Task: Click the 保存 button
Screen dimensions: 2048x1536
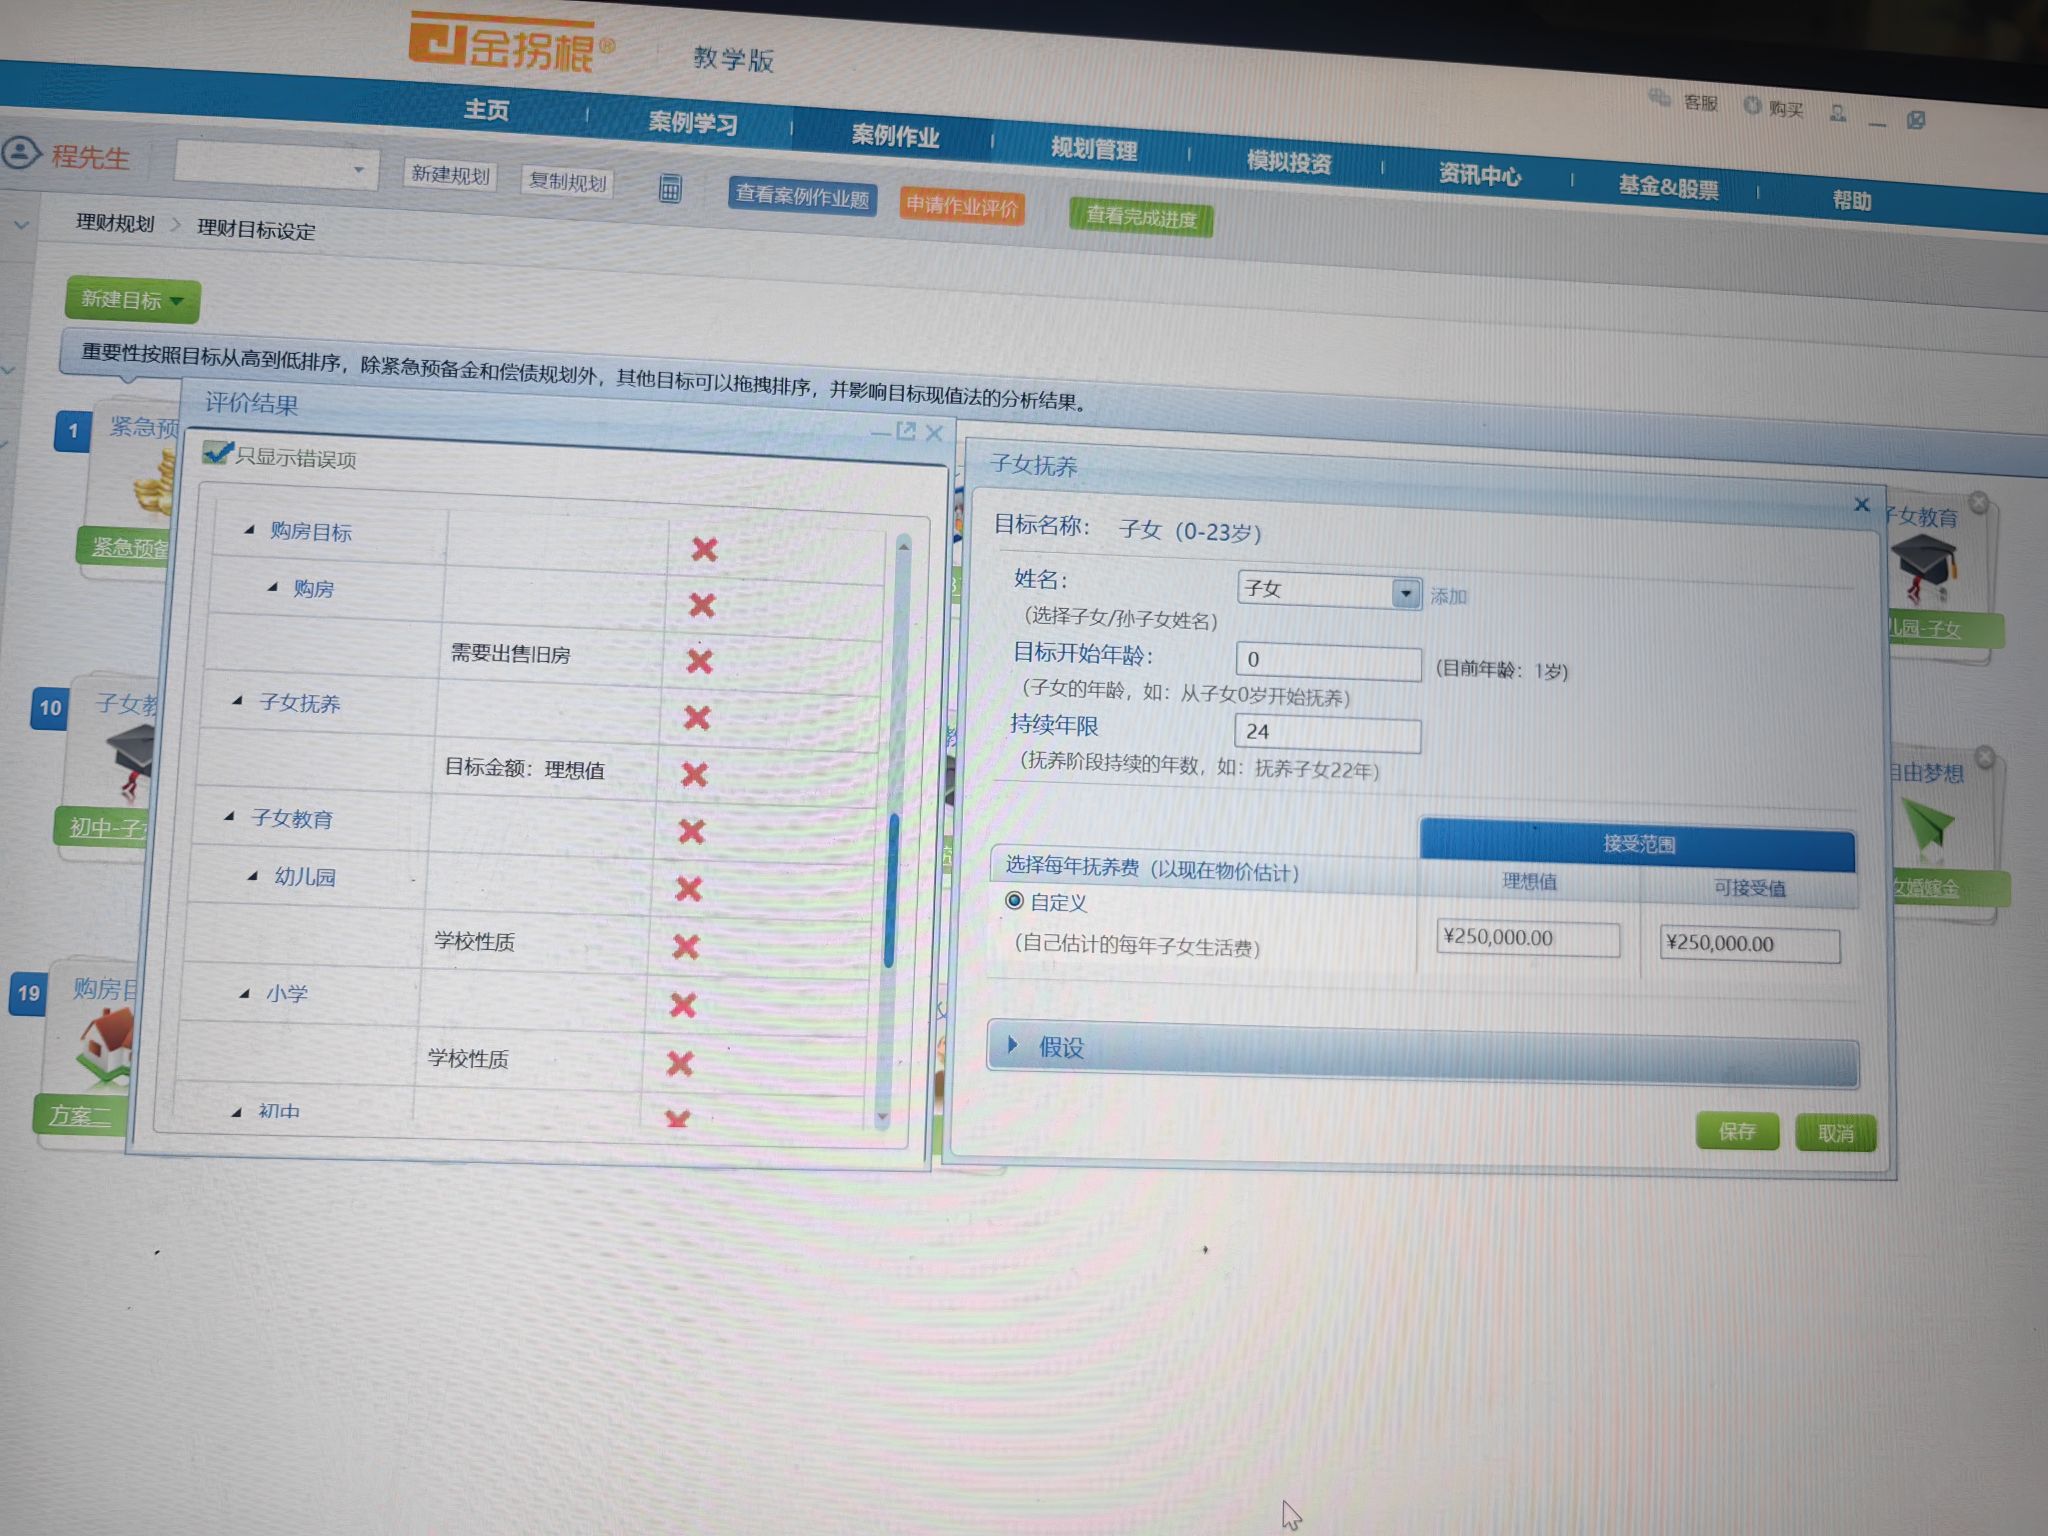Action: point(1737,1131)
